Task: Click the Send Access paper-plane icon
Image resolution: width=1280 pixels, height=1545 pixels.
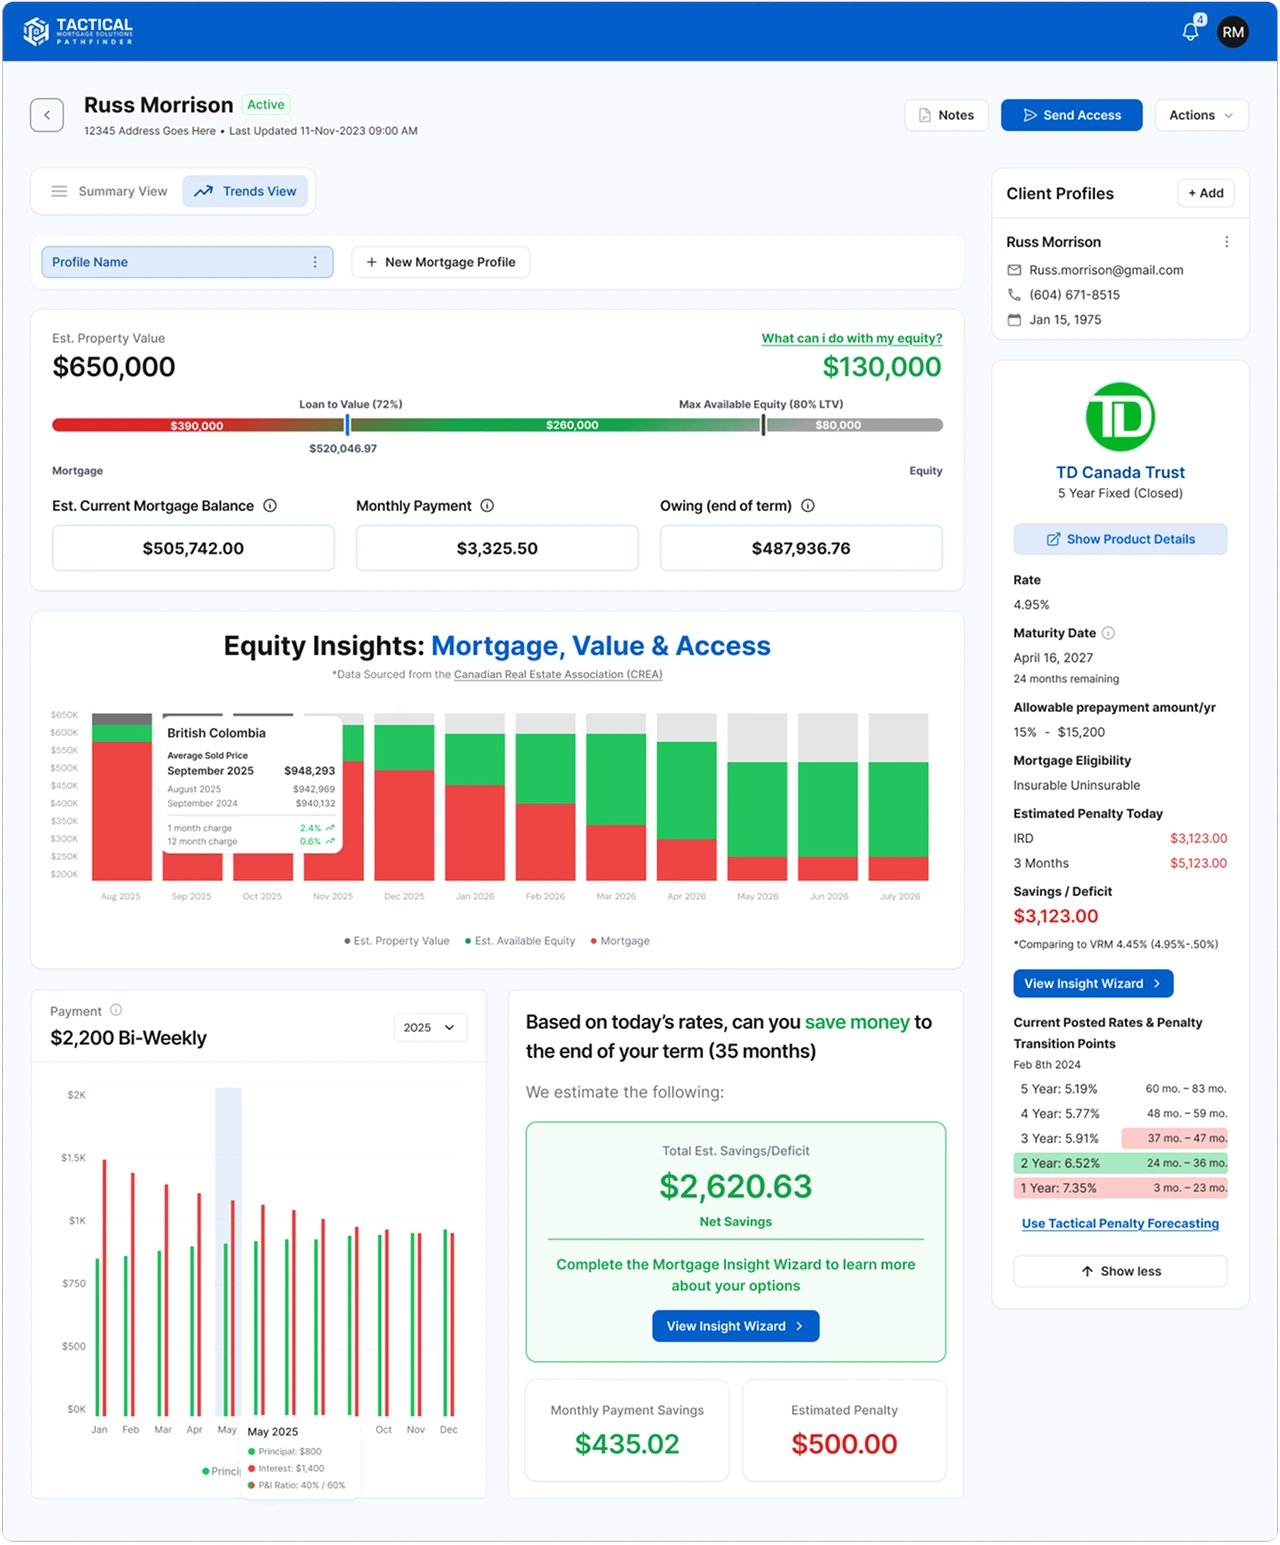Action: click(x=1030, y=115)
